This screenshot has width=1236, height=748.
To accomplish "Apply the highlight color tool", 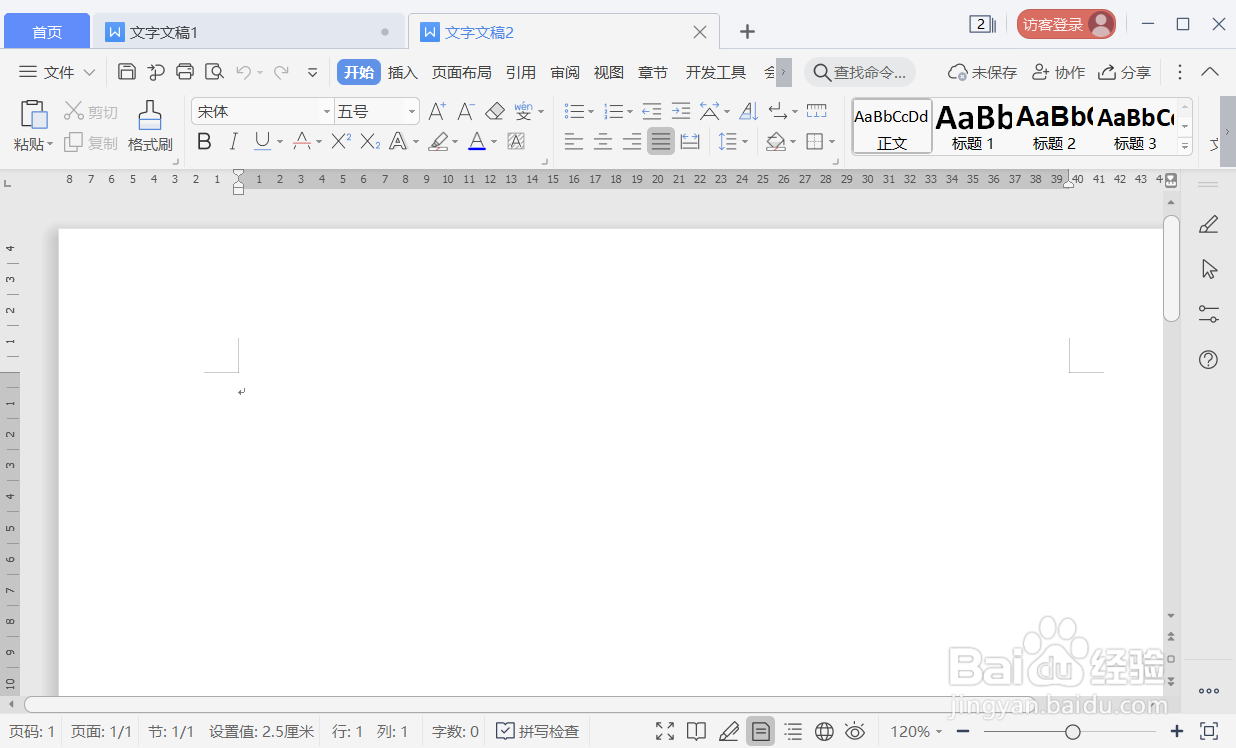I will tap(440, 142).
